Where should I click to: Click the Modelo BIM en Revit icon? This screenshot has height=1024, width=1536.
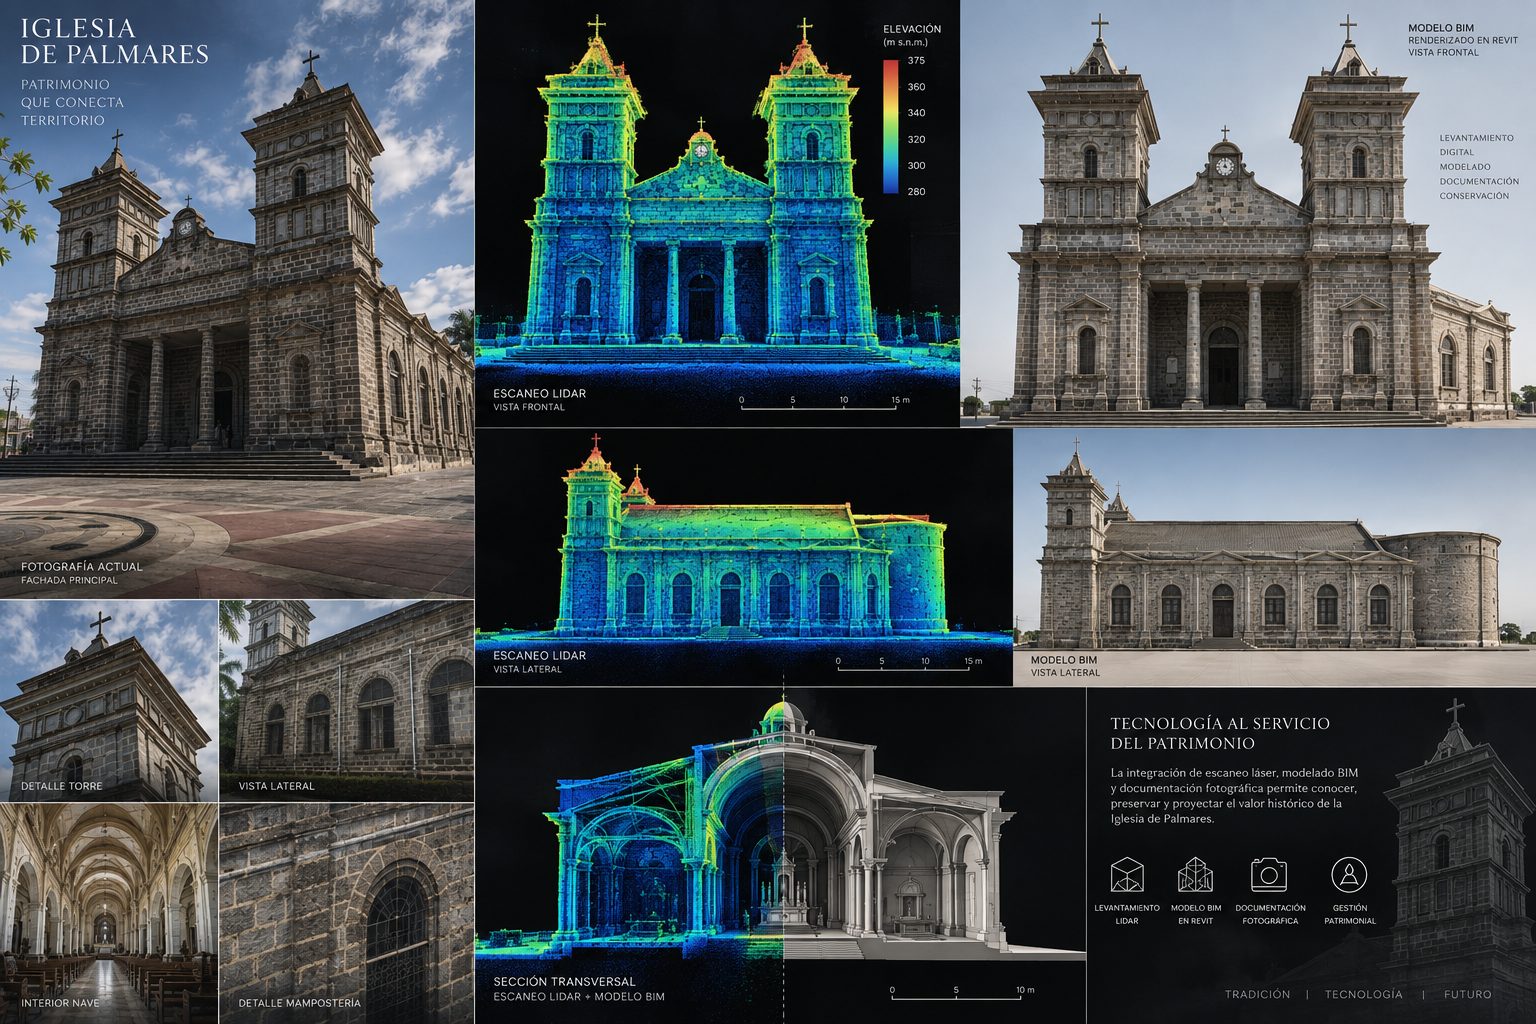point(1195,875)
